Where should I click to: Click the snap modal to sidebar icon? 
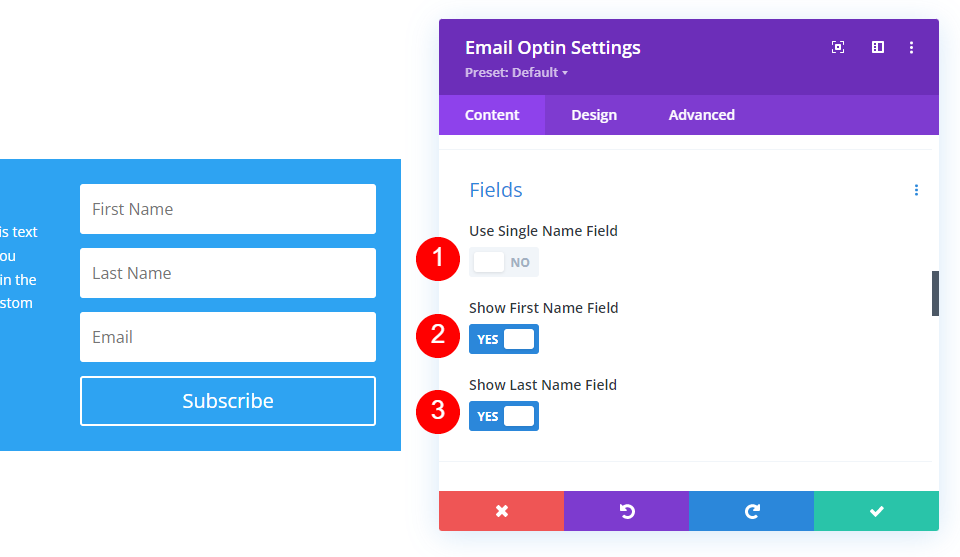point(877,47)
